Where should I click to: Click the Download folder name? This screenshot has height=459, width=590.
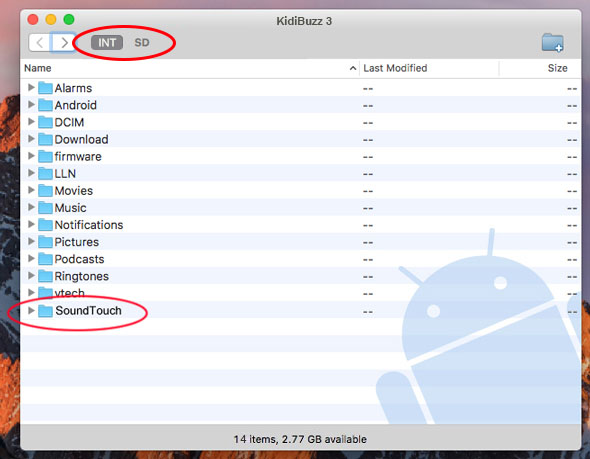point(81,139)
